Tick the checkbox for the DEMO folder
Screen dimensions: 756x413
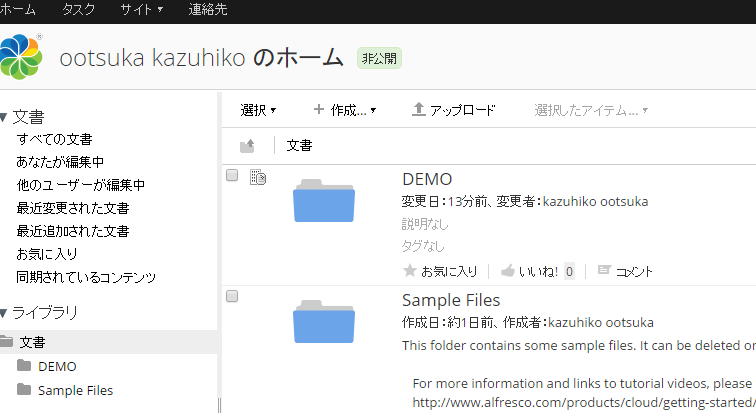click(232, 175)
